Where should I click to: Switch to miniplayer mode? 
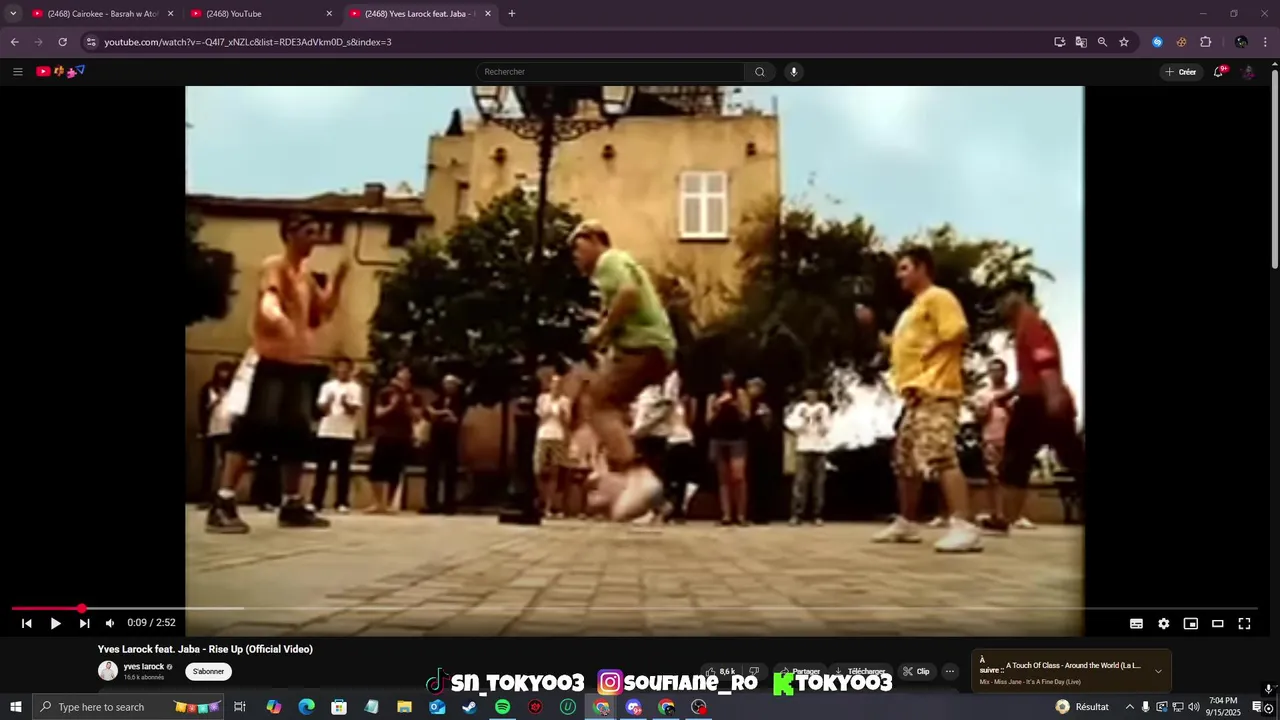[1191, 623]
